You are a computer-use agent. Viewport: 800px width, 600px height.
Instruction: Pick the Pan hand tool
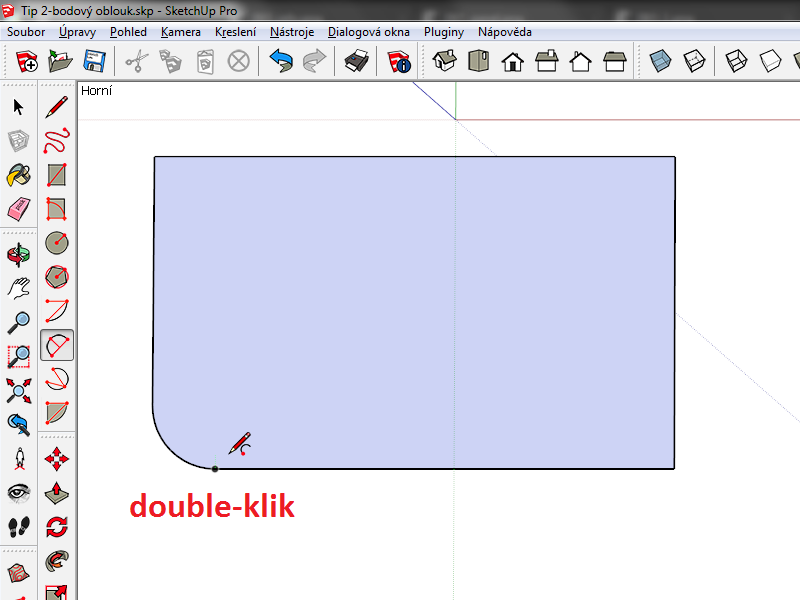click(18, 289)
